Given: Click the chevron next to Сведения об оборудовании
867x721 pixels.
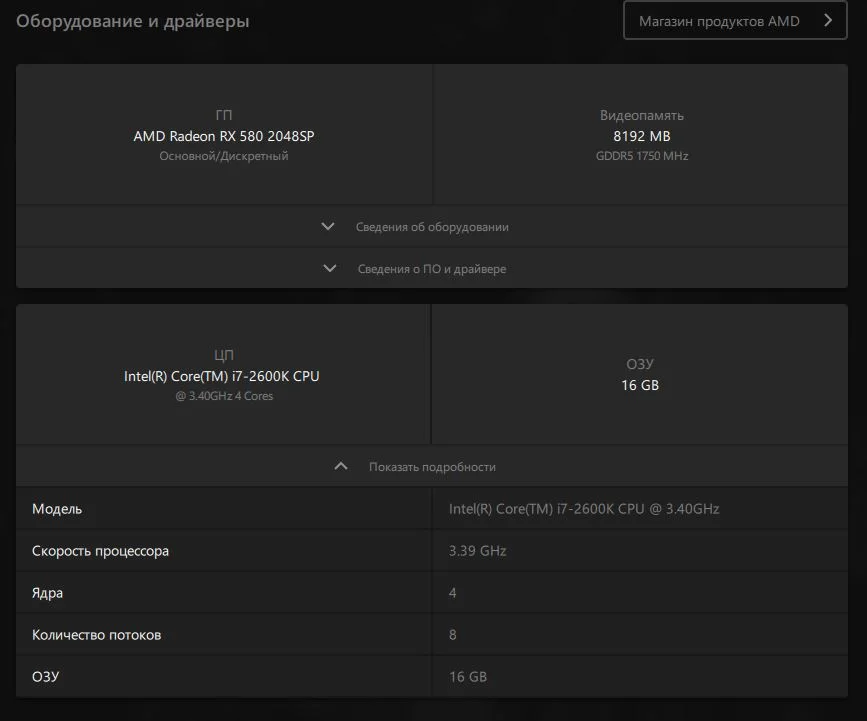Looking at the screenshot, I should point(328,226).
